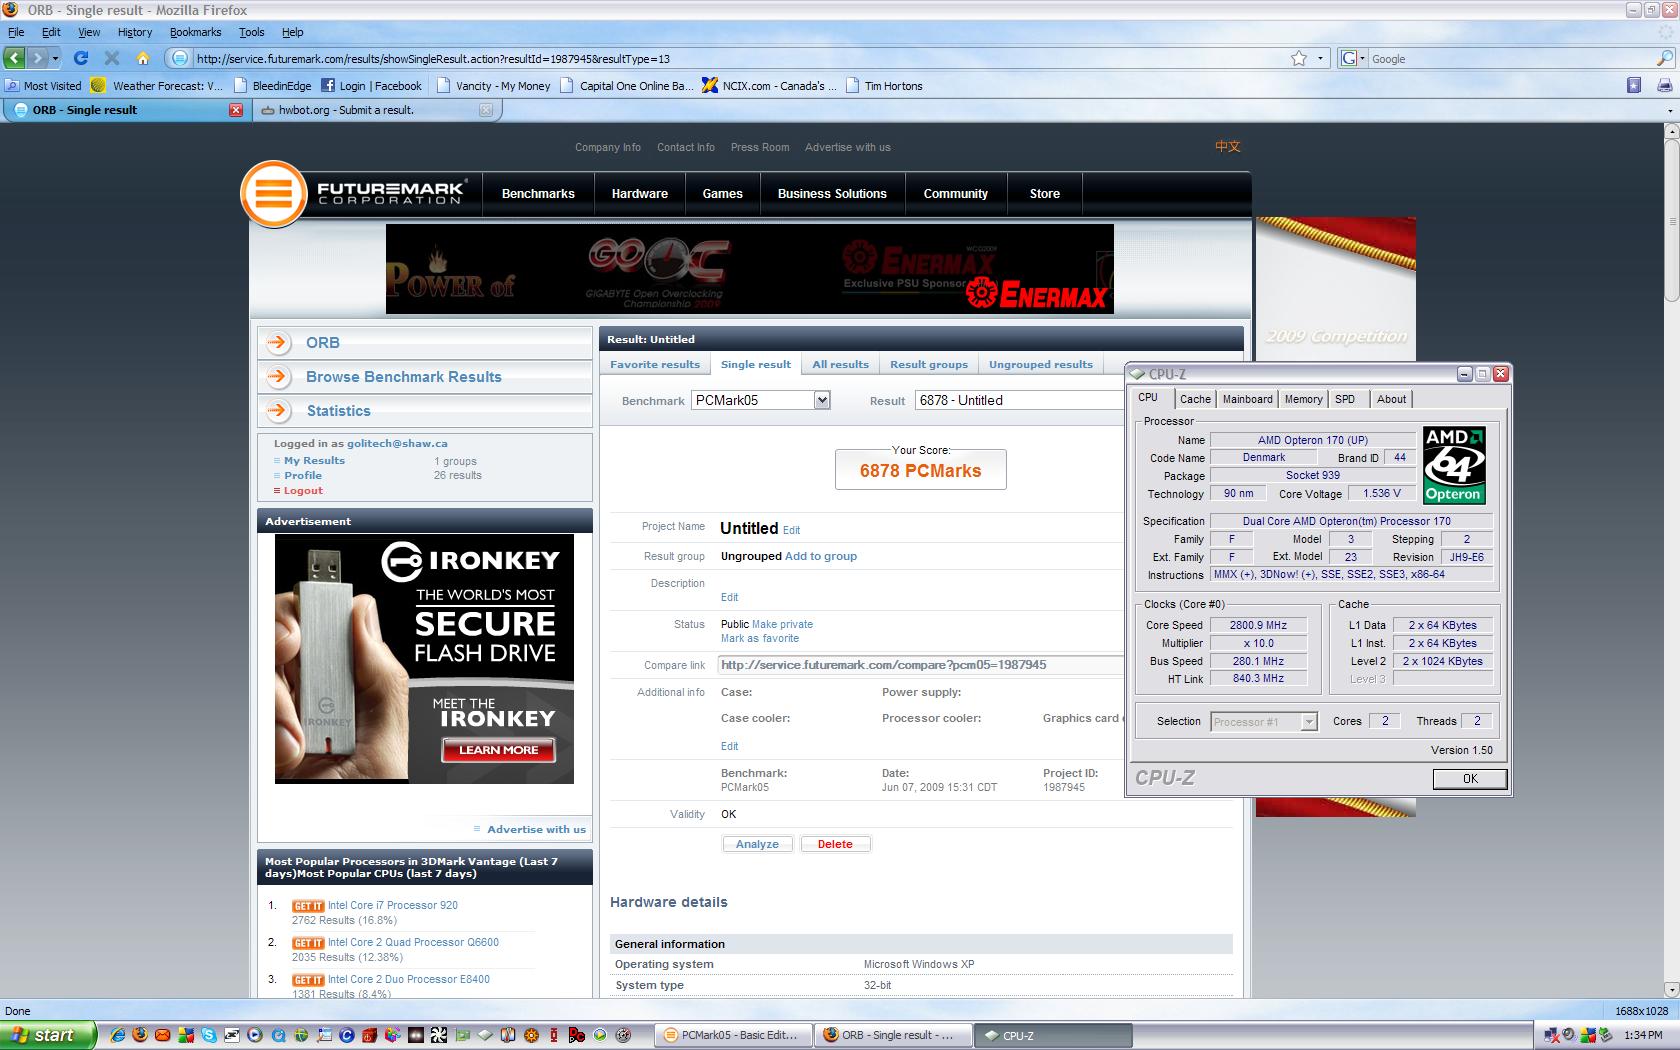Open the CPU-Z About tab
Viewport: 1680px width, 1050px height.
[1391, 399]
